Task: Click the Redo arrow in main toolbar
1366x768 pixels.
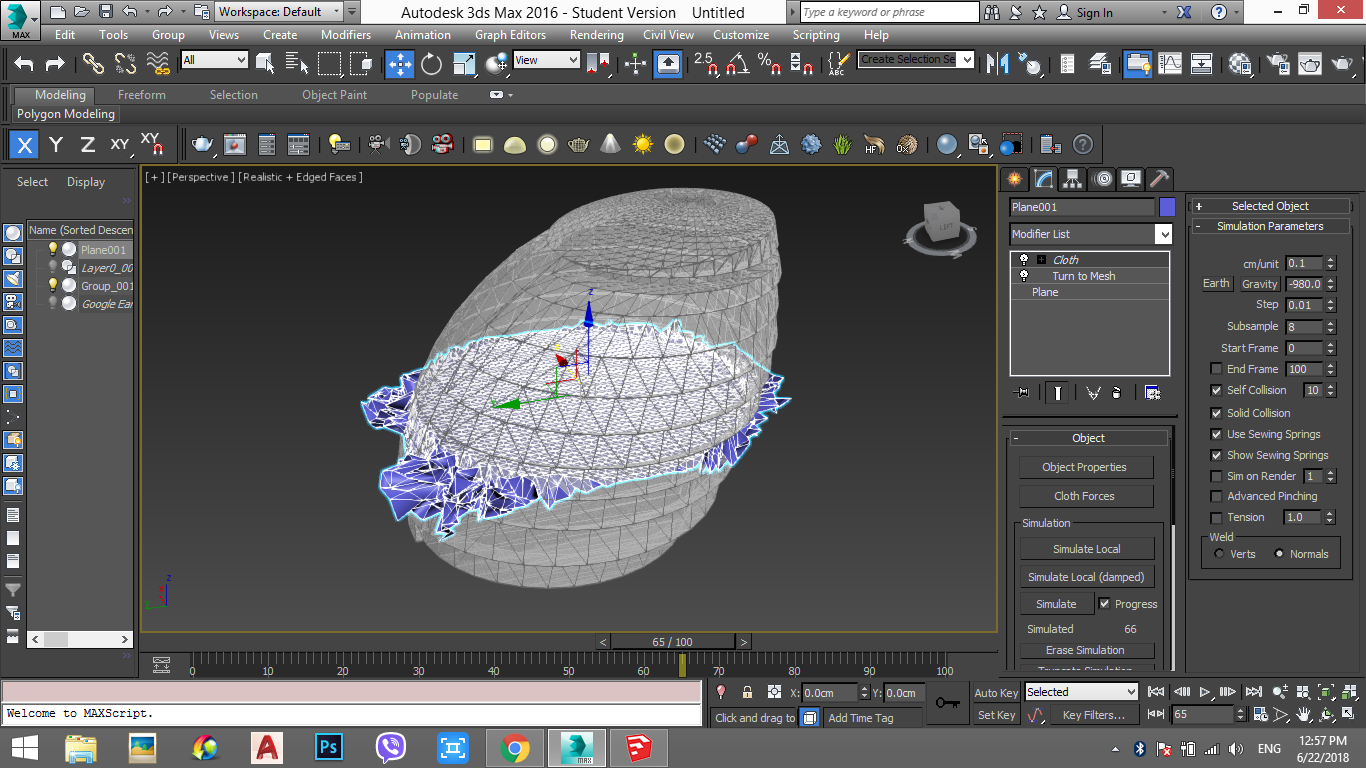Action: (55, 64)
